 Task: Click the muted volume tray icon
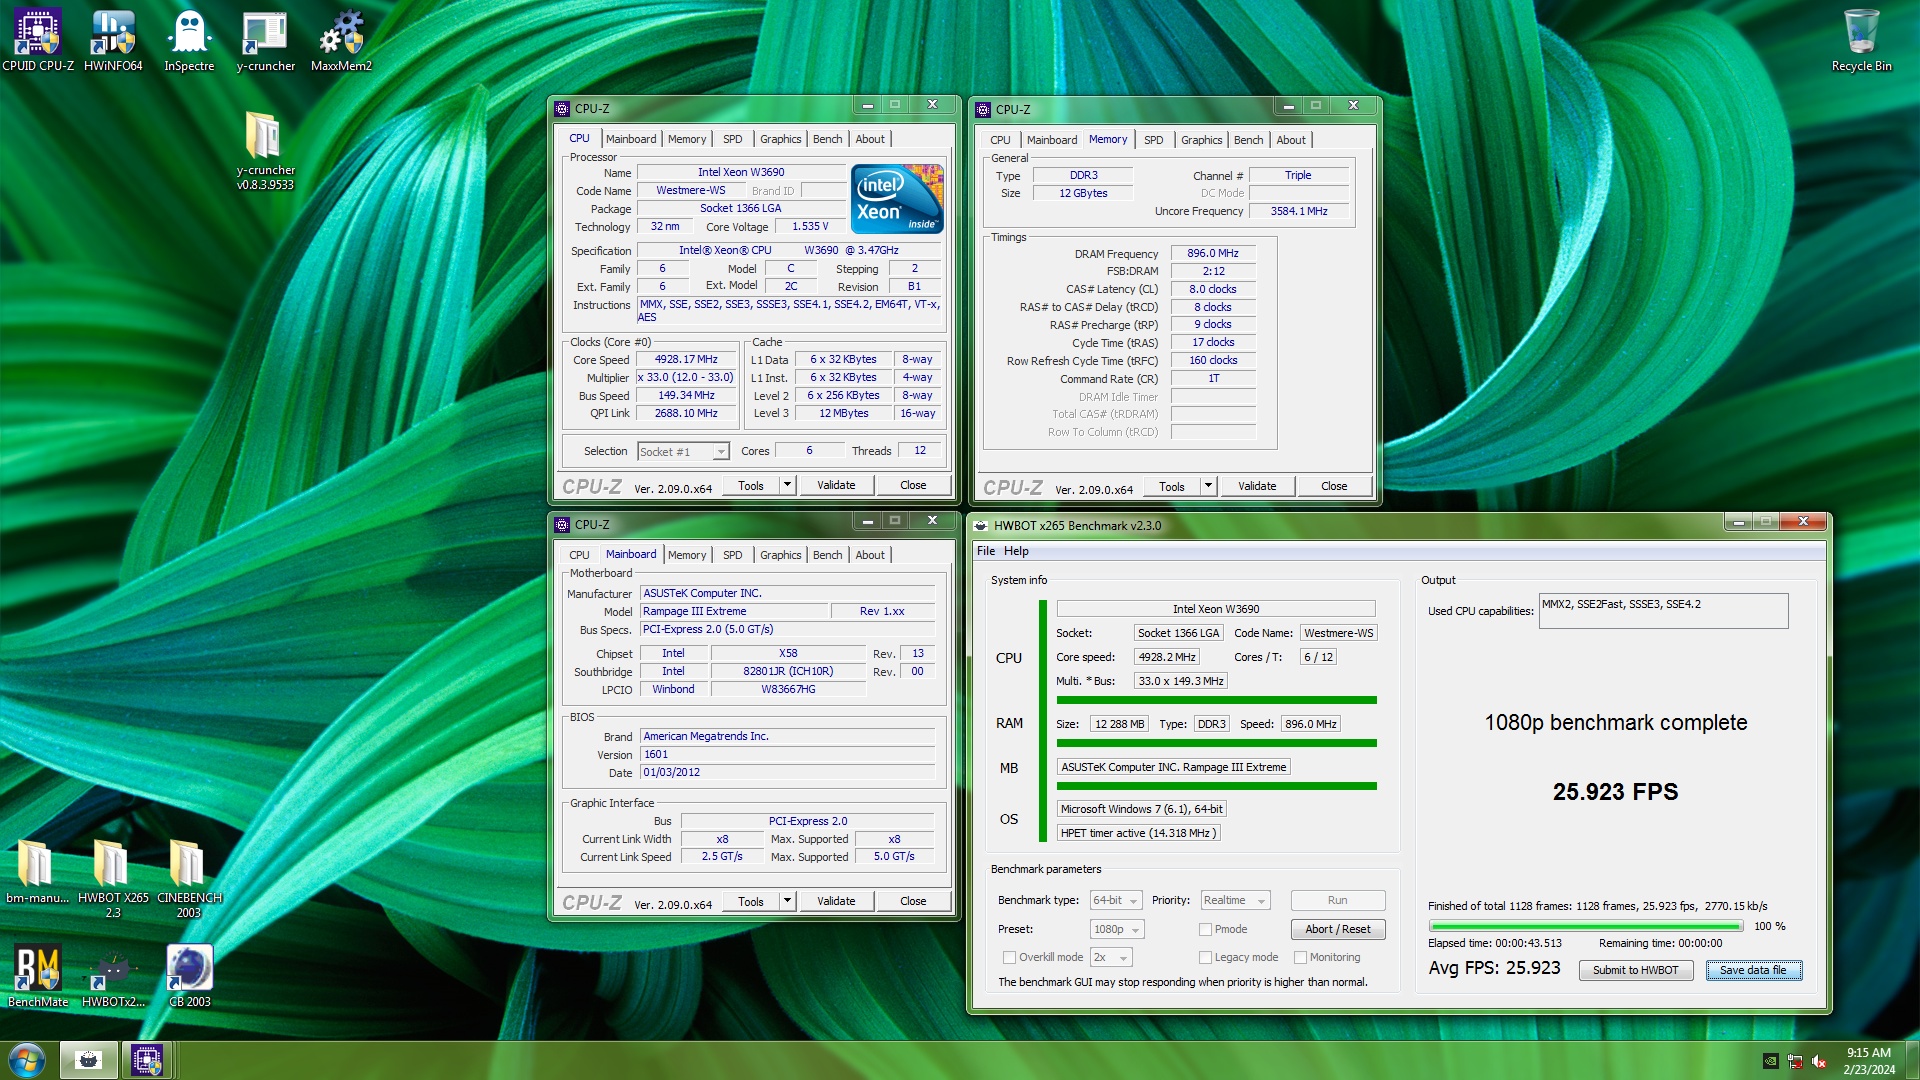[x=1819, y=1061]
